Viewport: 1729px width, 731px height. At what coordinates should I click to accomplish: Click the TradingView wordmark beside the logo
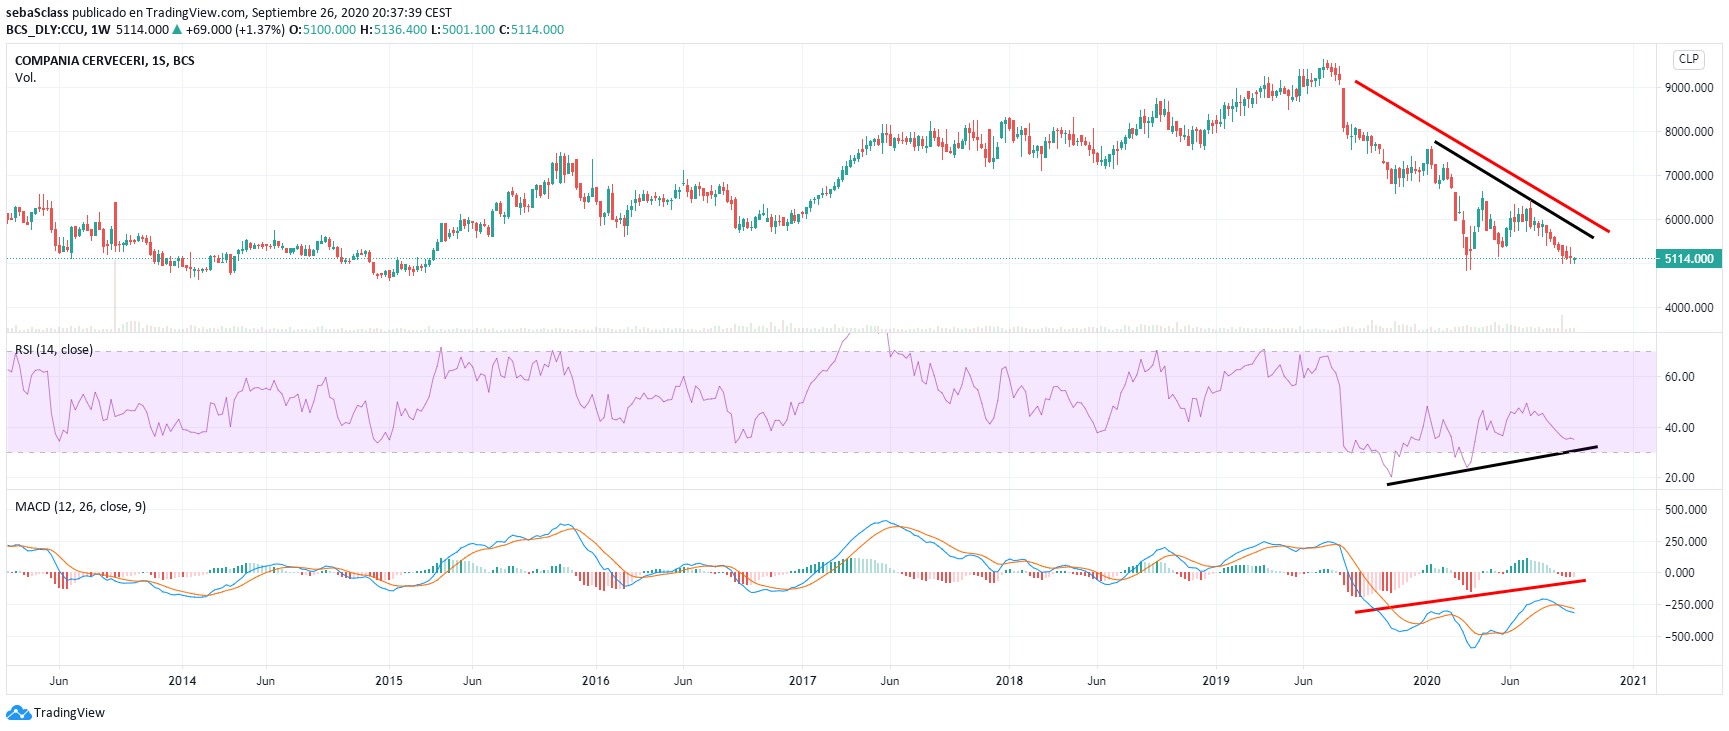pyautogui.click(x=69, y=713)
